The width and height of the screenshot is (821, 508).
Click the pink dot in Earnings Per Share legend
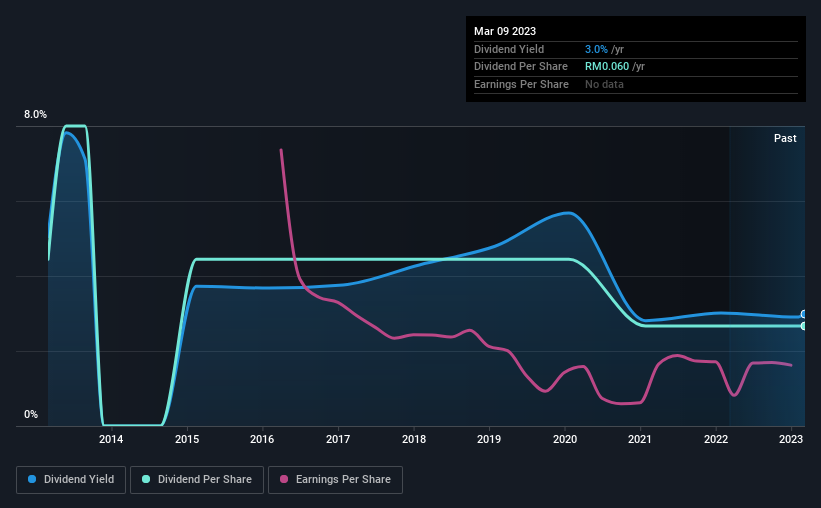click(x=285, y=480)
